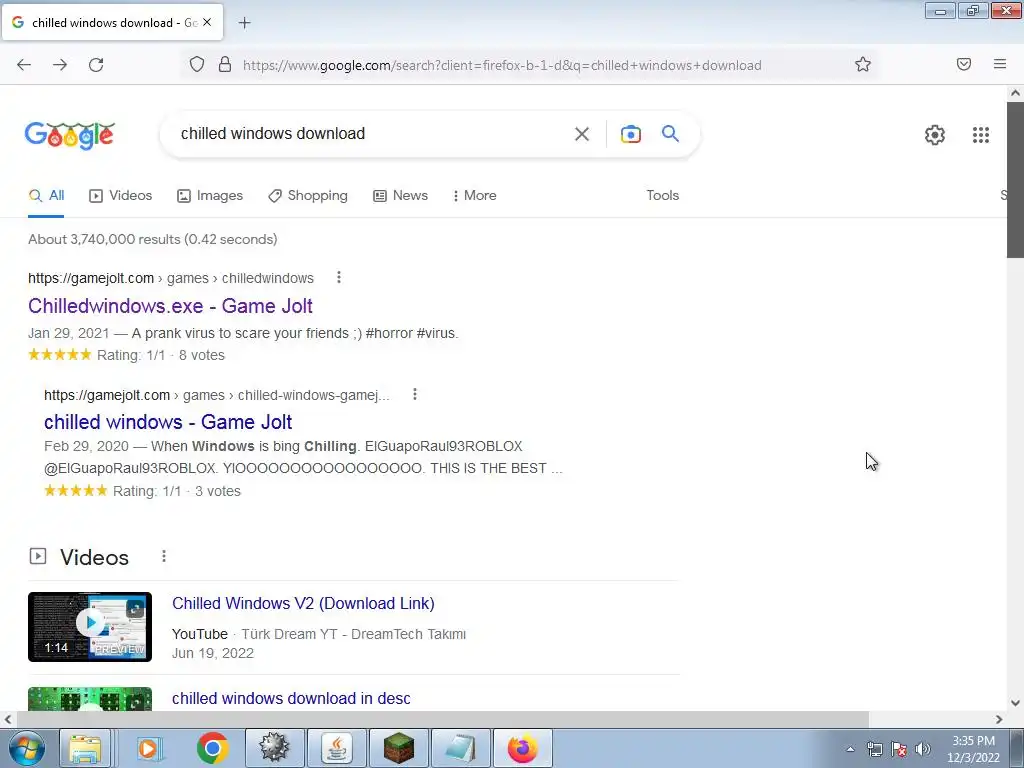This screenshot has width=1024, height=768.
Task: Open Action Center flag tray icon
Action: (x=899, y=749)
